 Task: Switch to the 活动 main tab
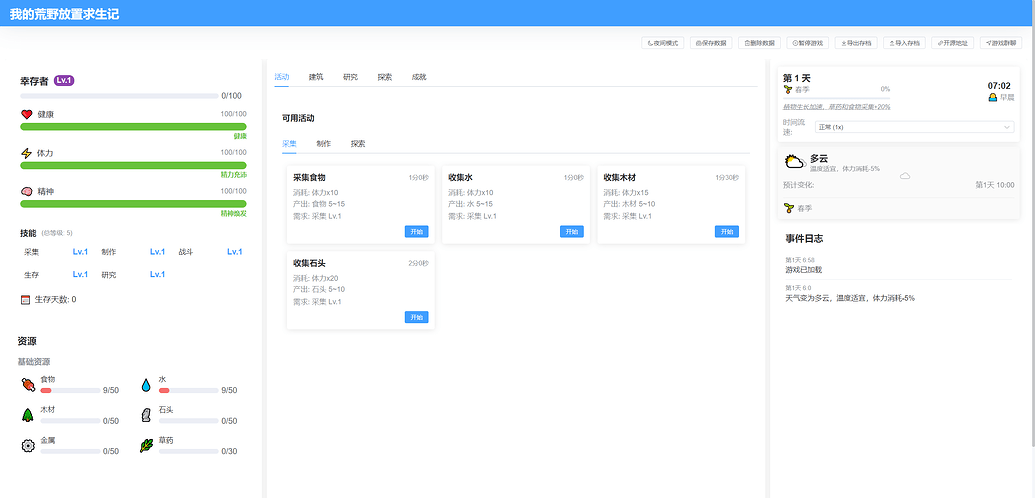pyautogui.click(x=282, y=77)
